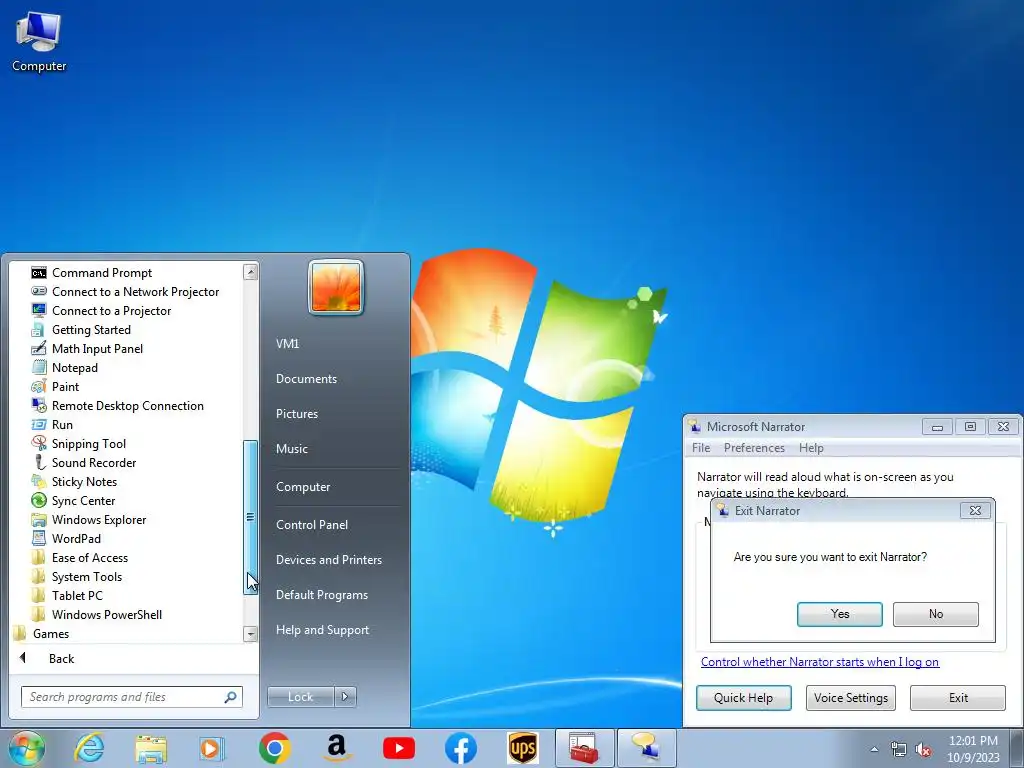Click the red toolbox taskbar icon
Viewport: 1024px width, 768px height.
coord(584,748)
